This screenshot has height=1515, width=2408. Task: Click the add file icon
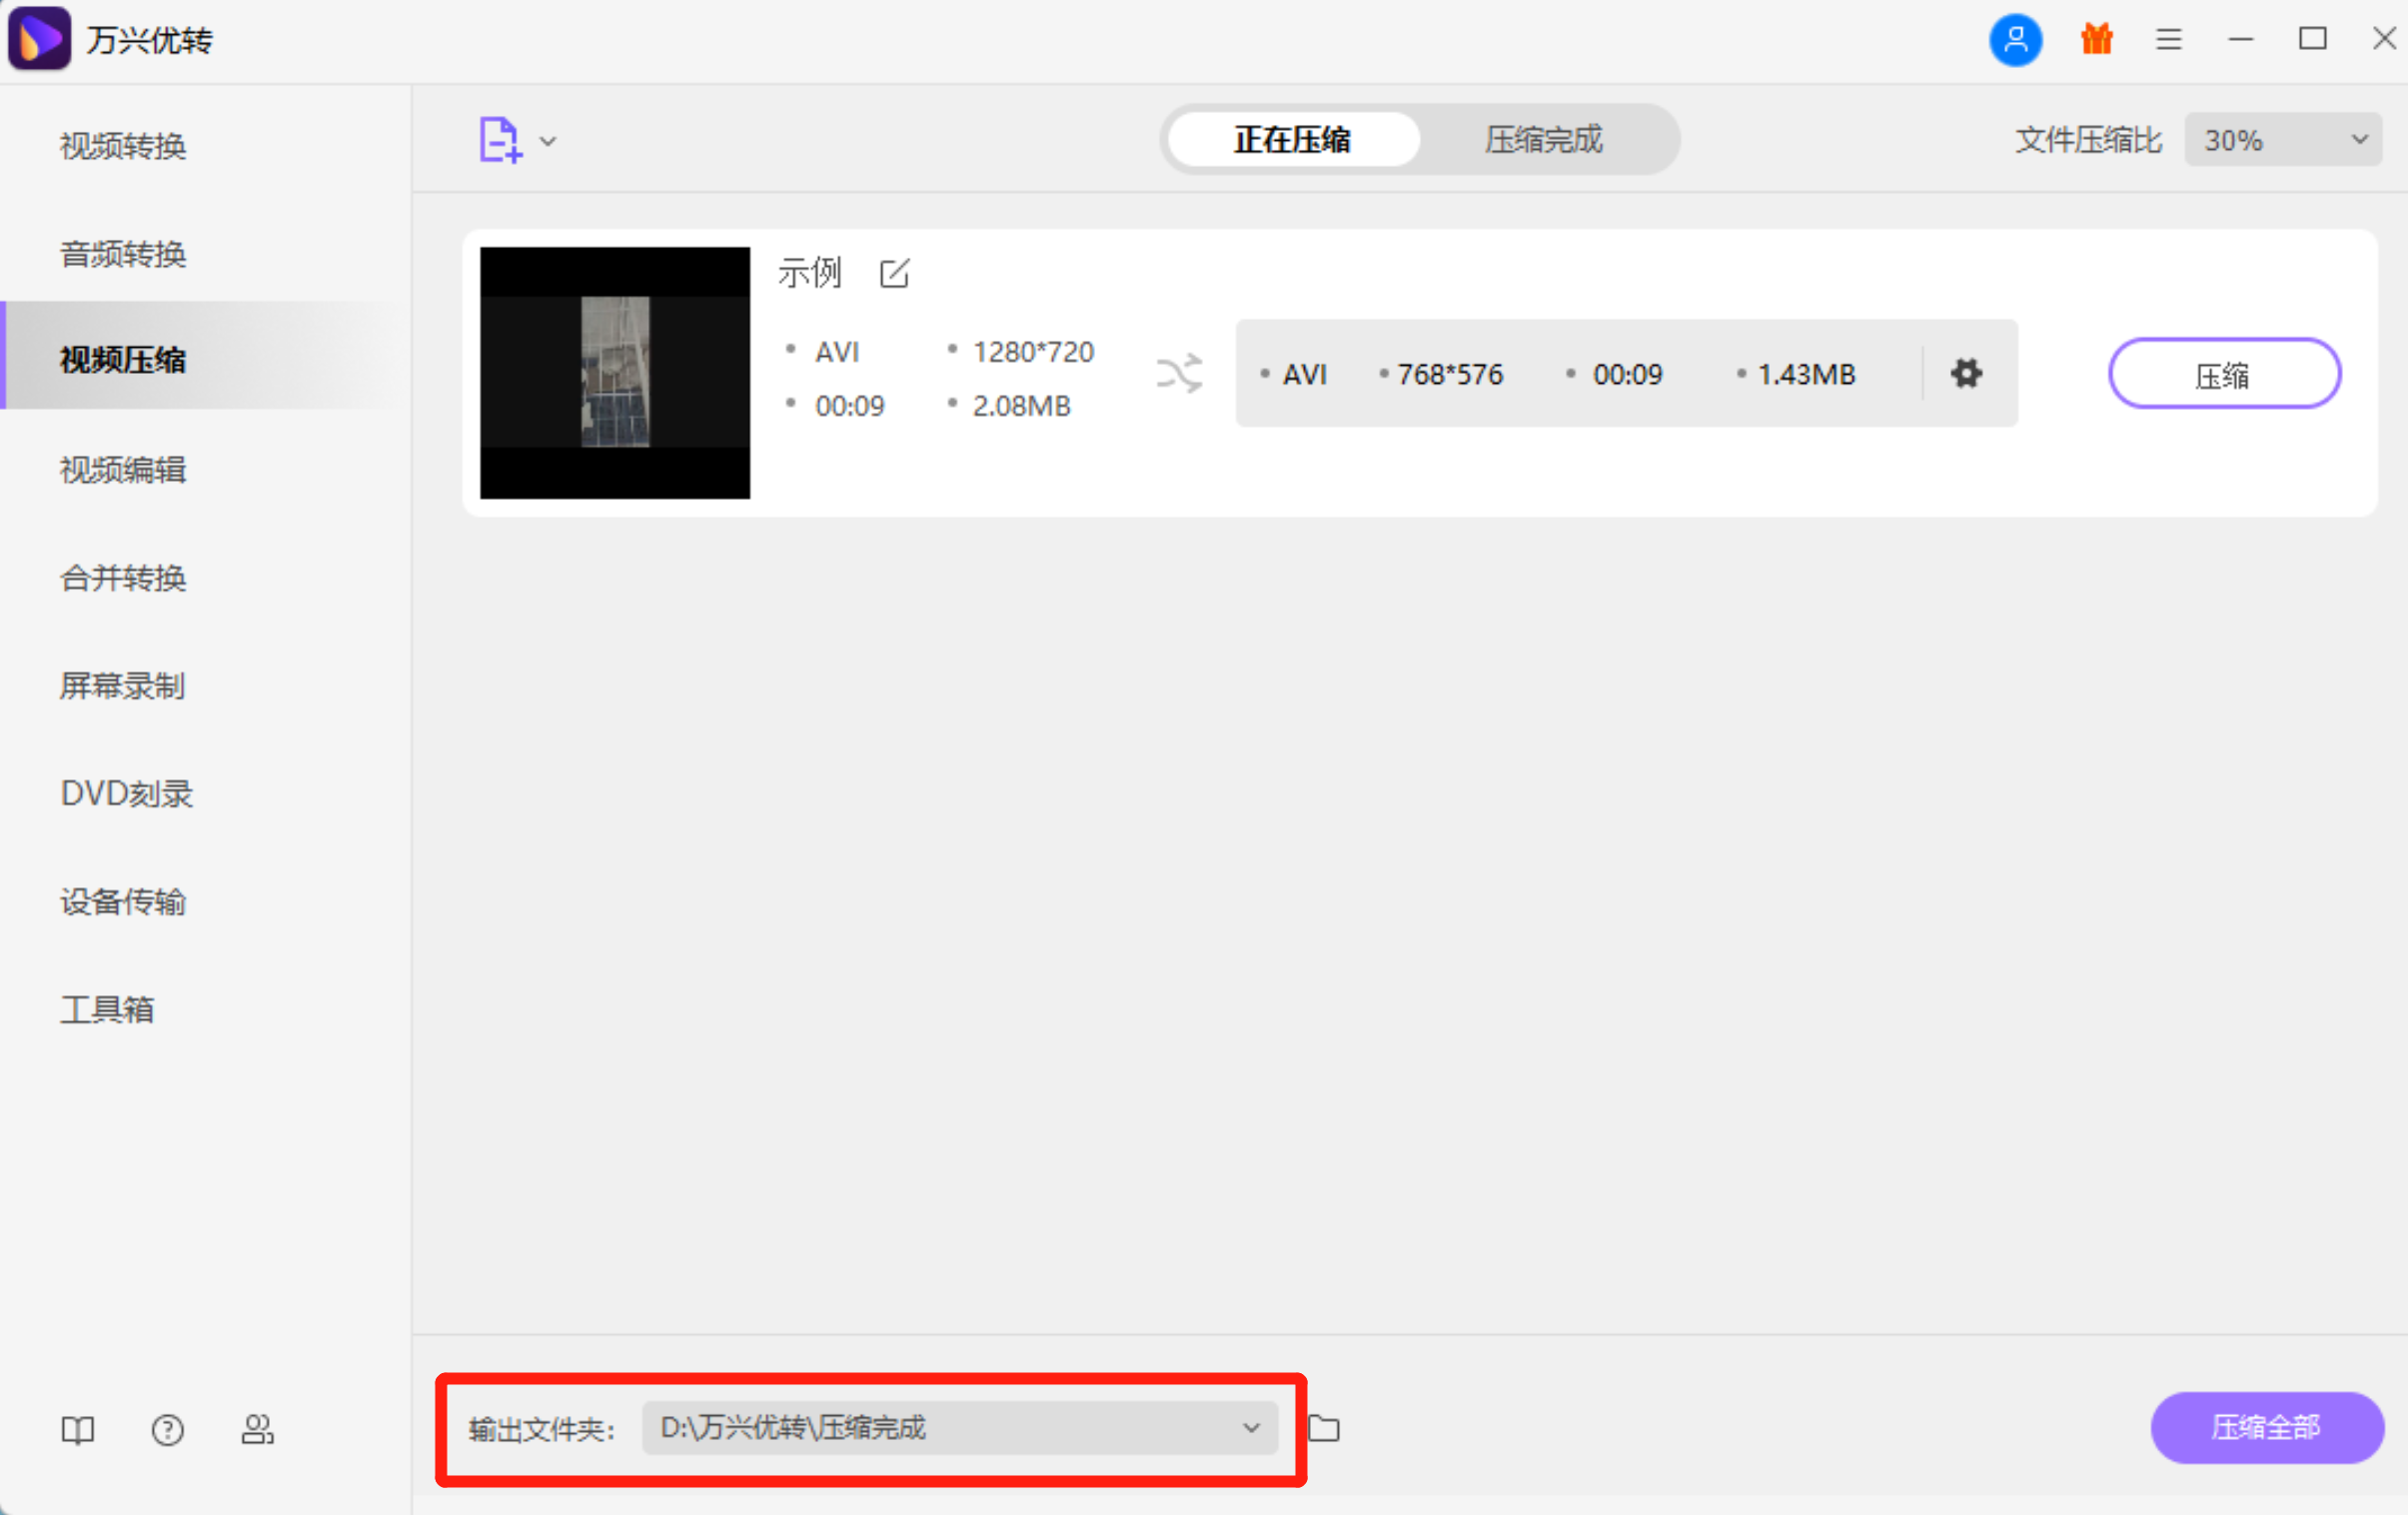click(499, 140)
